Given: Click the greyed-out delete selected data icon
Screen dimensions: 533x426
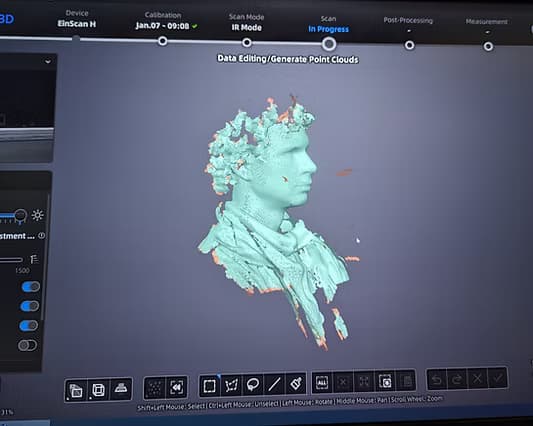Looking at the screenshot, I should (406, 380).
